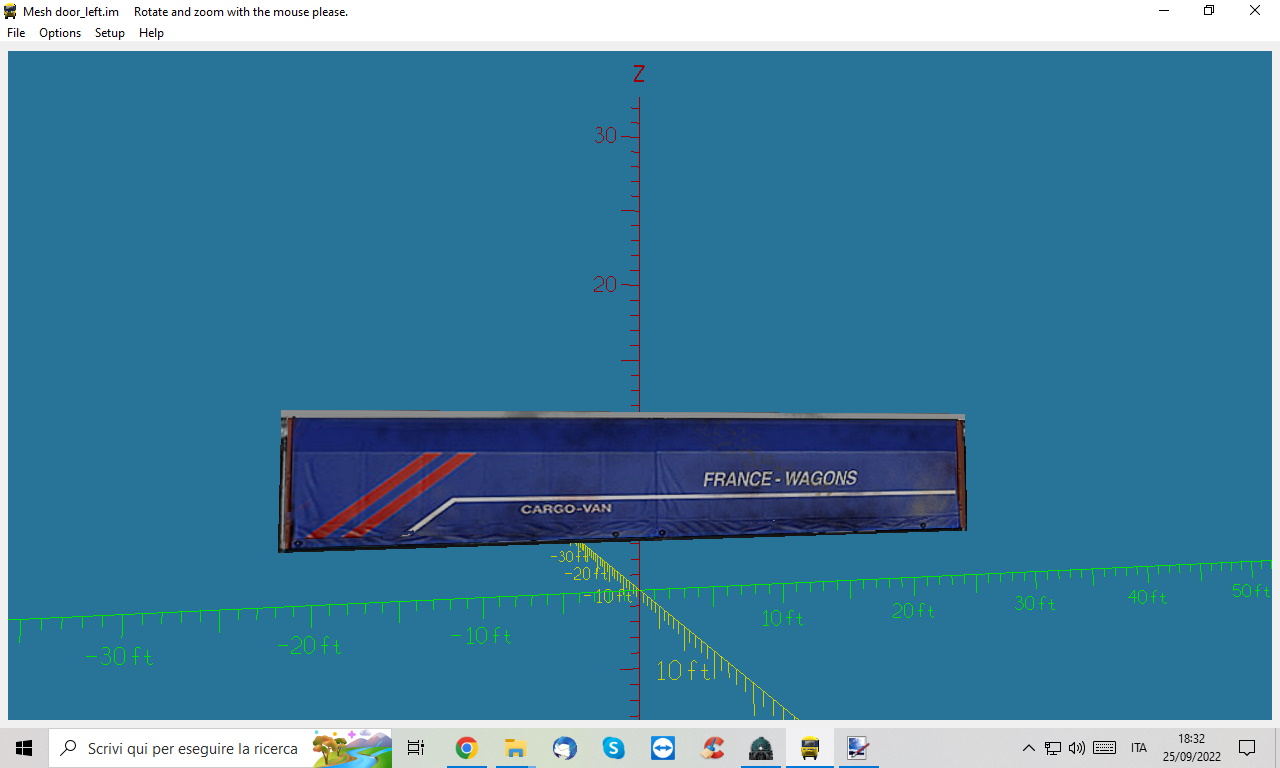Open the dark train icon app on taskbar

(x=761, y=748)
